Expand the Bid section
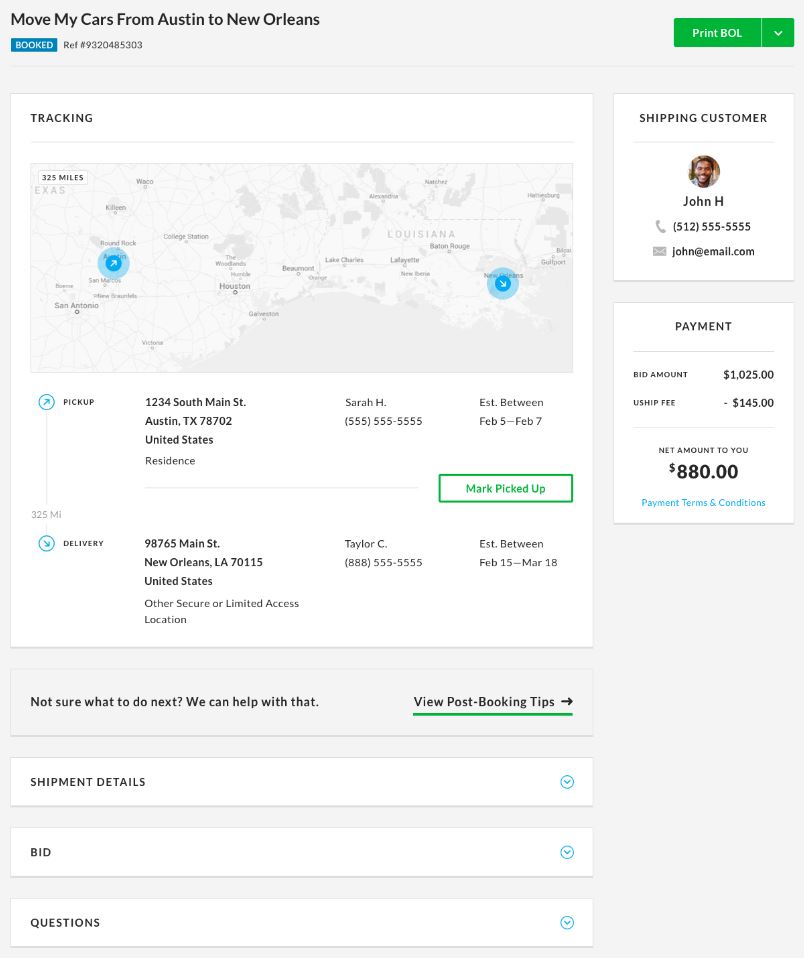This screenshot has width=804, height=958. click(567, 853)
